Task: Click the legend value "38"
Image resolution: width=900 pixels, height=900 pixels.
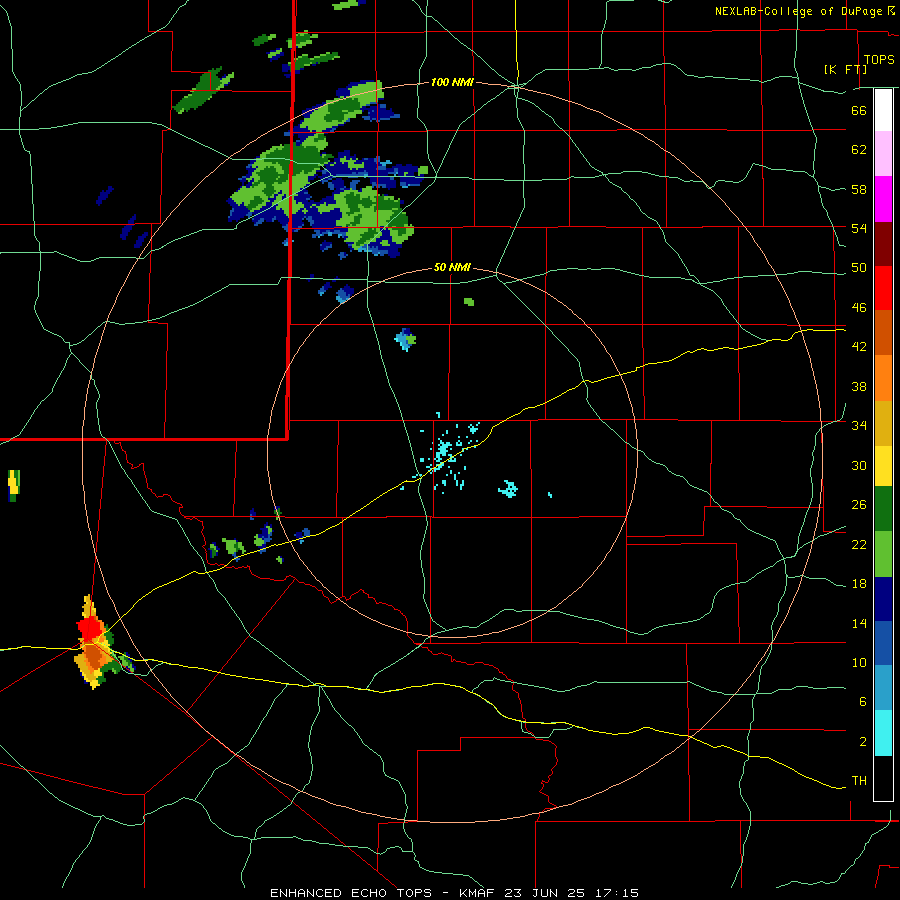Action: click(x=859, y=386)
